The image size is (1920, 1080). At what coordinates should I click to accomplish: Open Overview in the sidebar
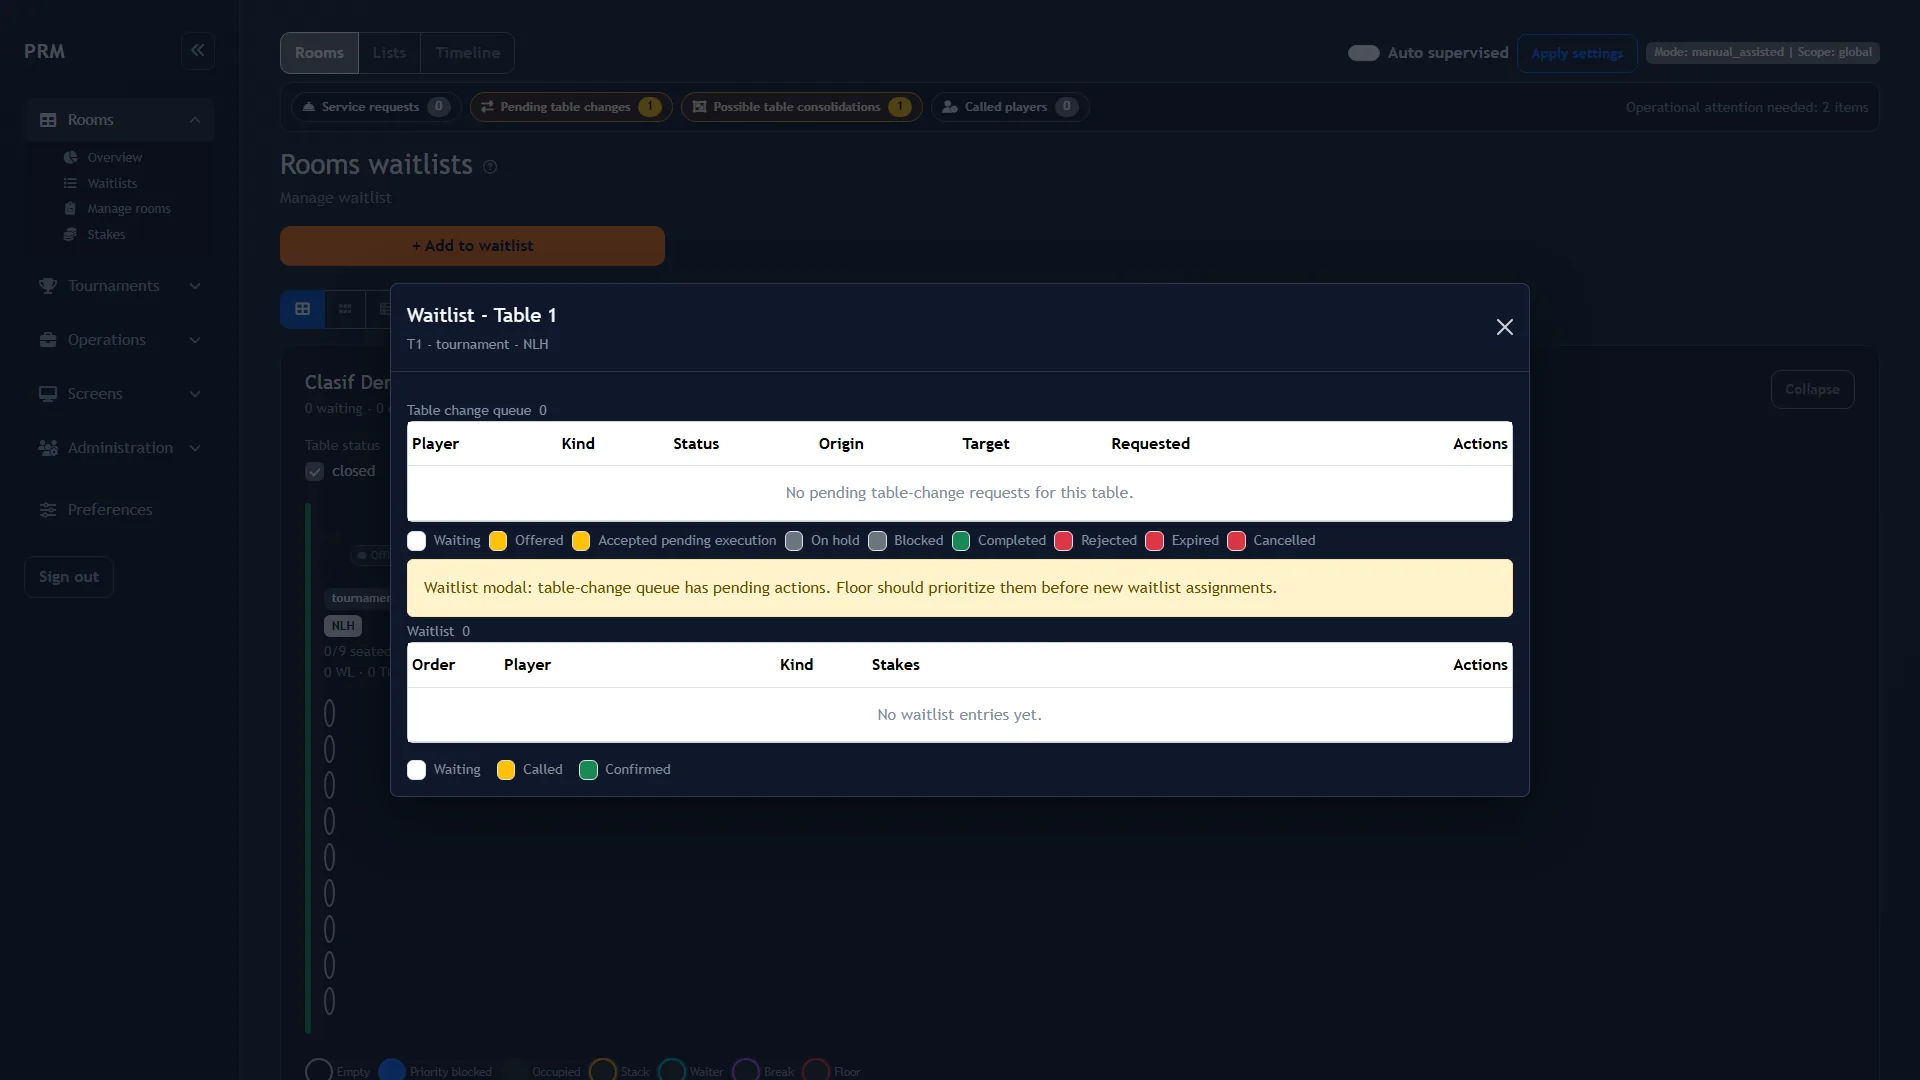[114, 157]
